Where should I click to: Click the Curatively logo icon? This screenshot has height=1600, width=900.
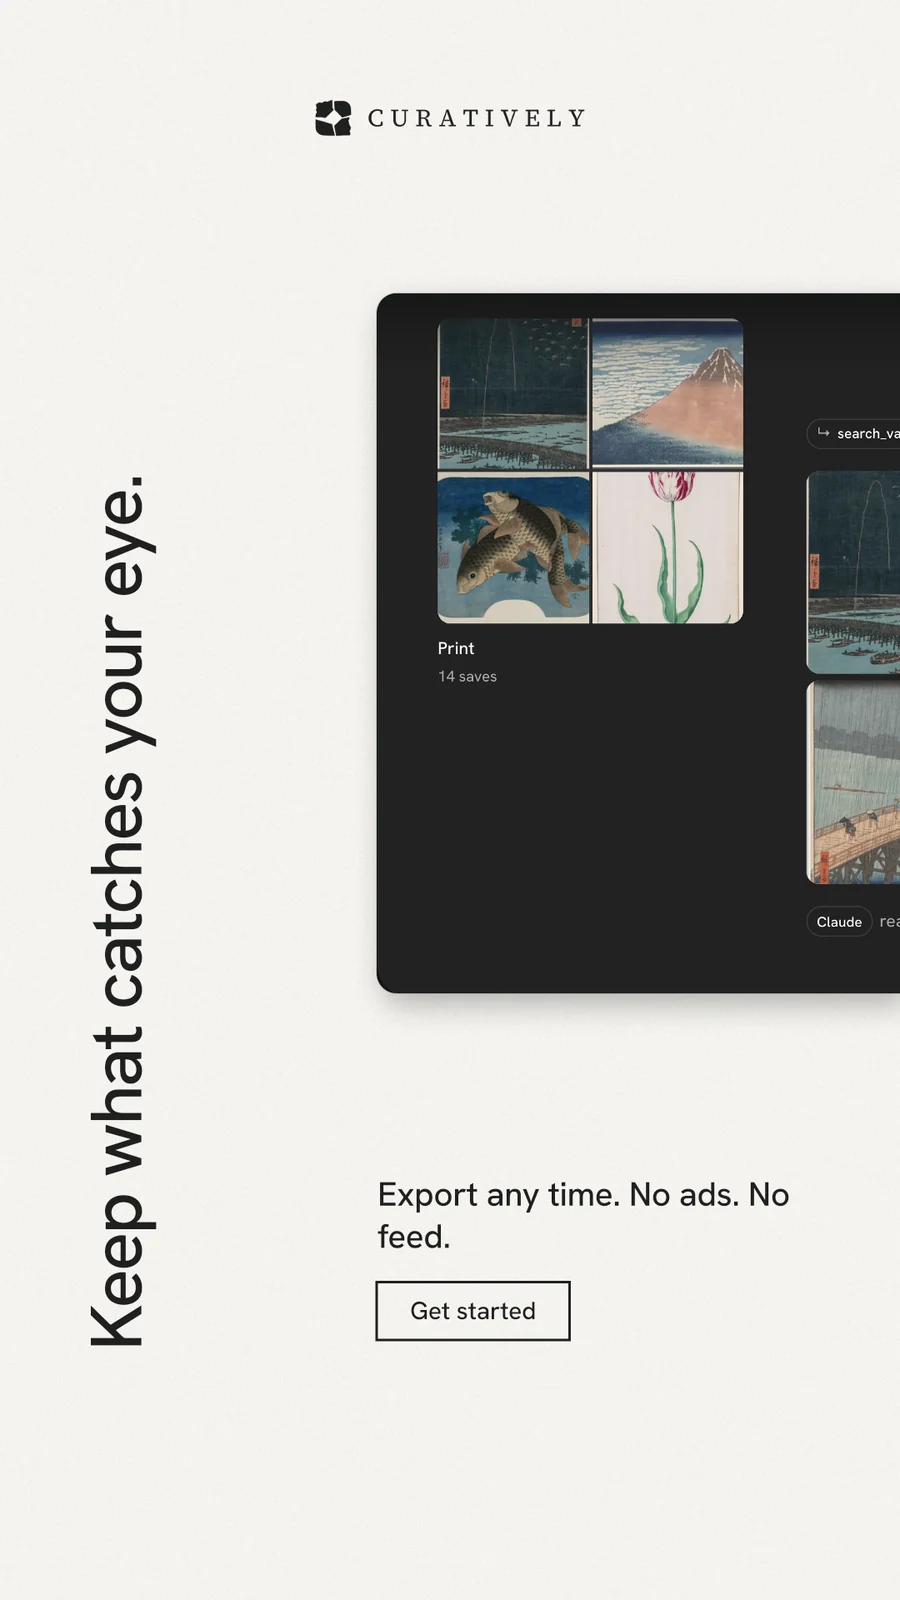coord(333,118)
